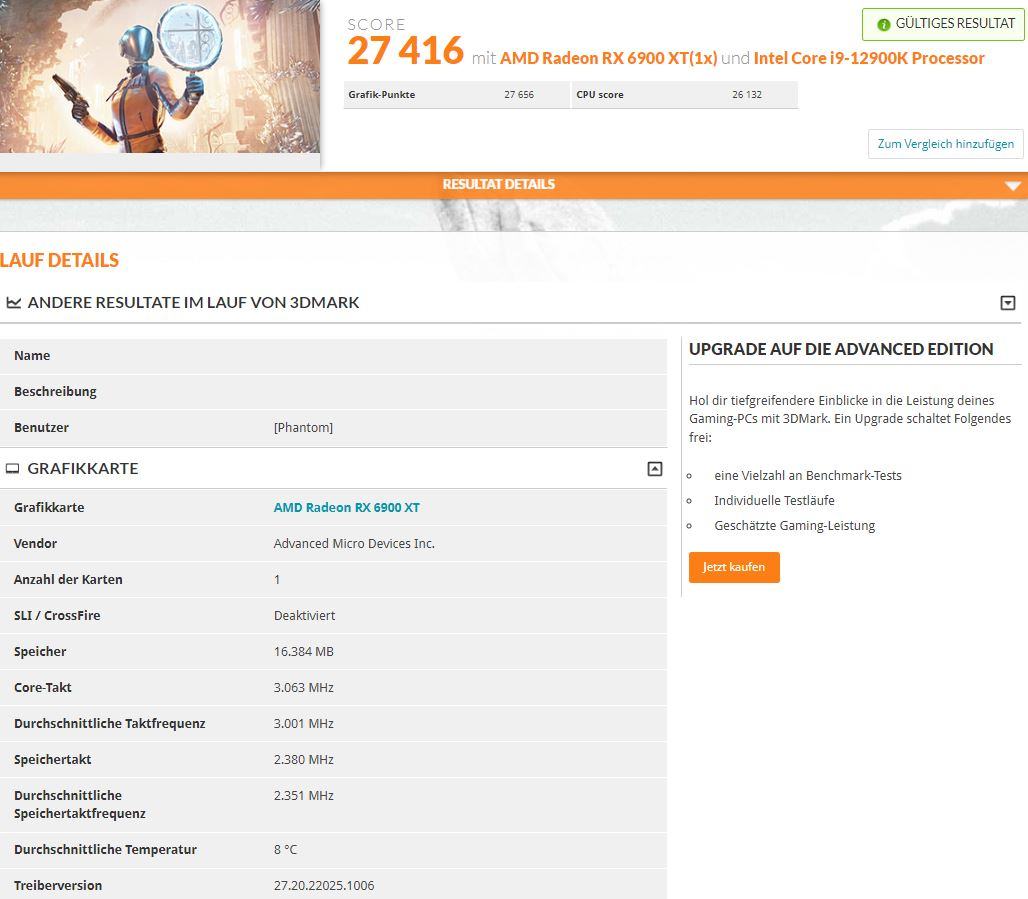Click the eine Vielzahl an Benchmark-Tests item
The width and height of the screenshot is (1028, 899).
click(808, 476)
